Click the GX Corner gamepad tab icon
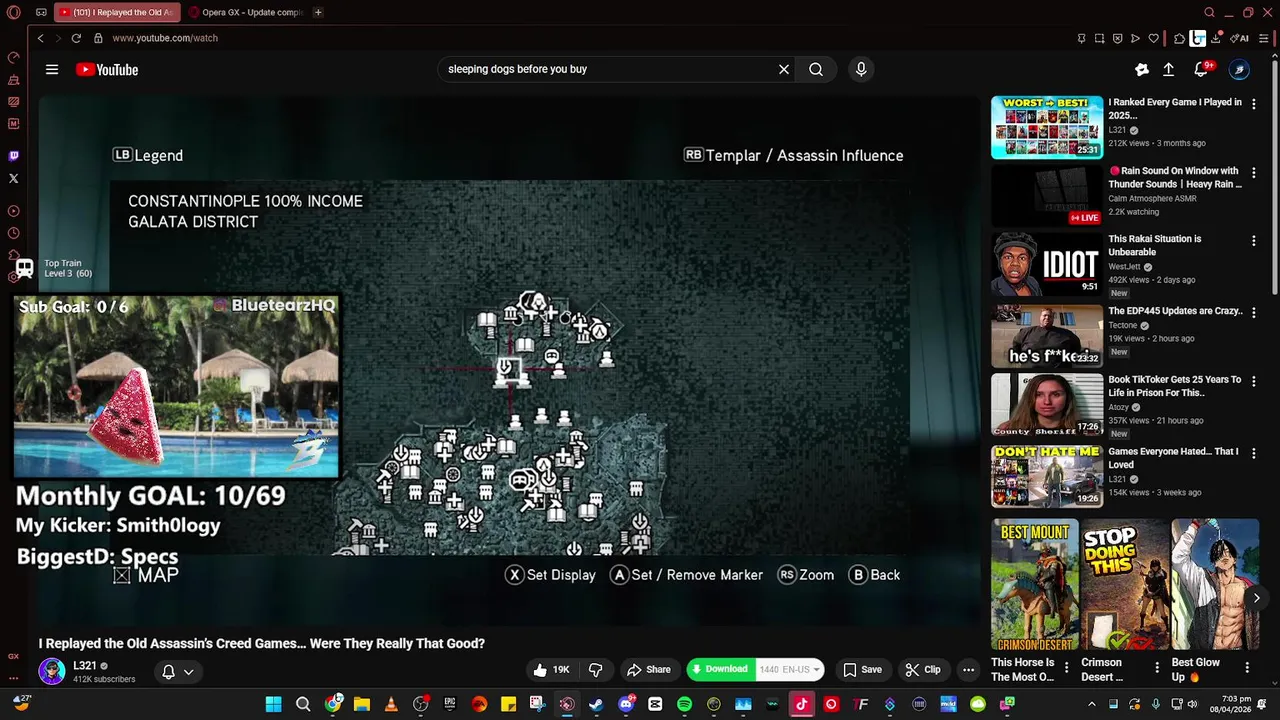1280x720 pixels. (41, 12)
